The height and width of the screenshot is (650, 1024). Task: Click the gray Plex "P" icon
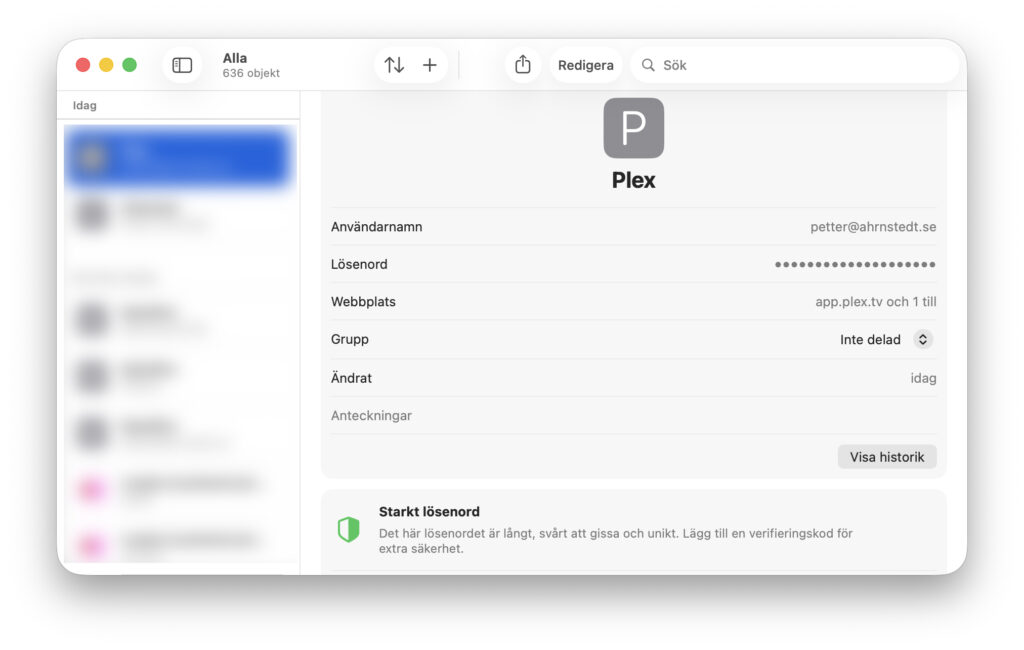[x=633, y=128]
